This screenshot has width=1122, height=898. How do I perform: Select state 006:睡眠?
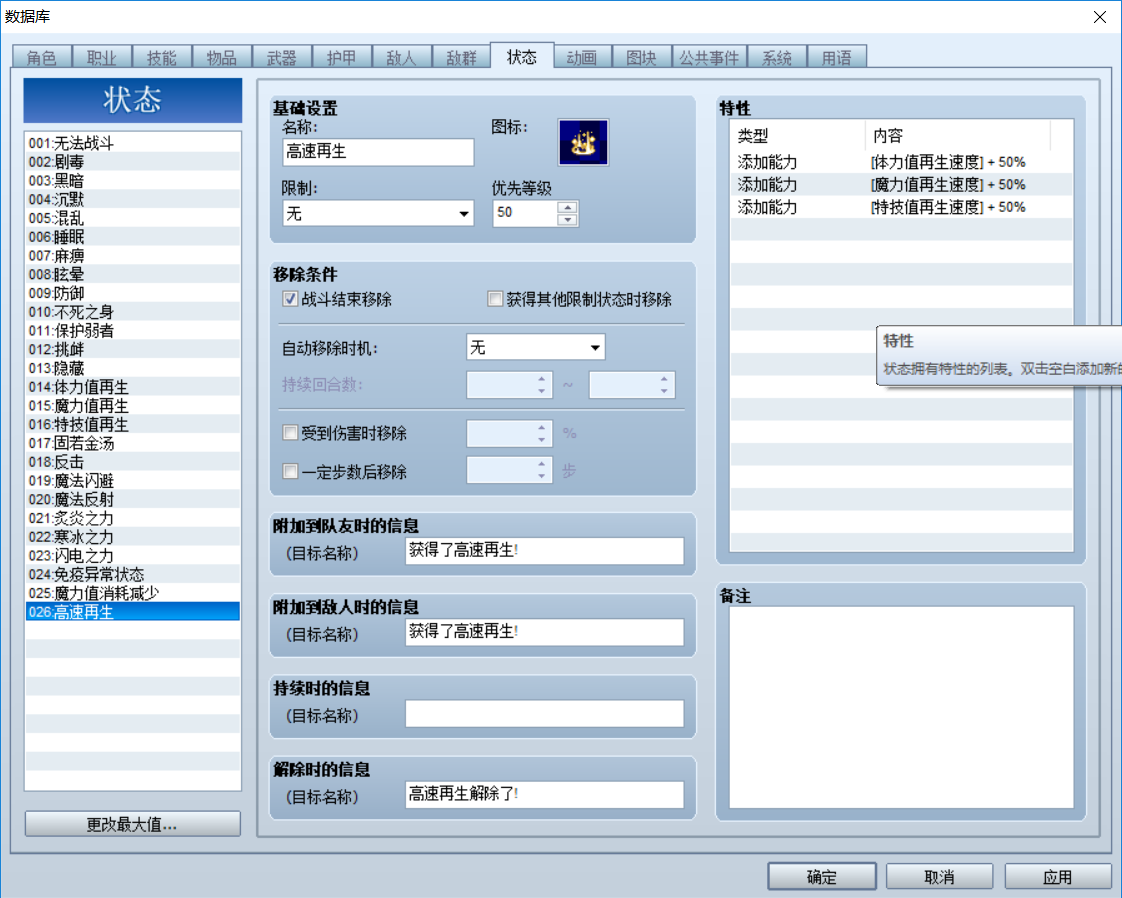coord(132,237)
